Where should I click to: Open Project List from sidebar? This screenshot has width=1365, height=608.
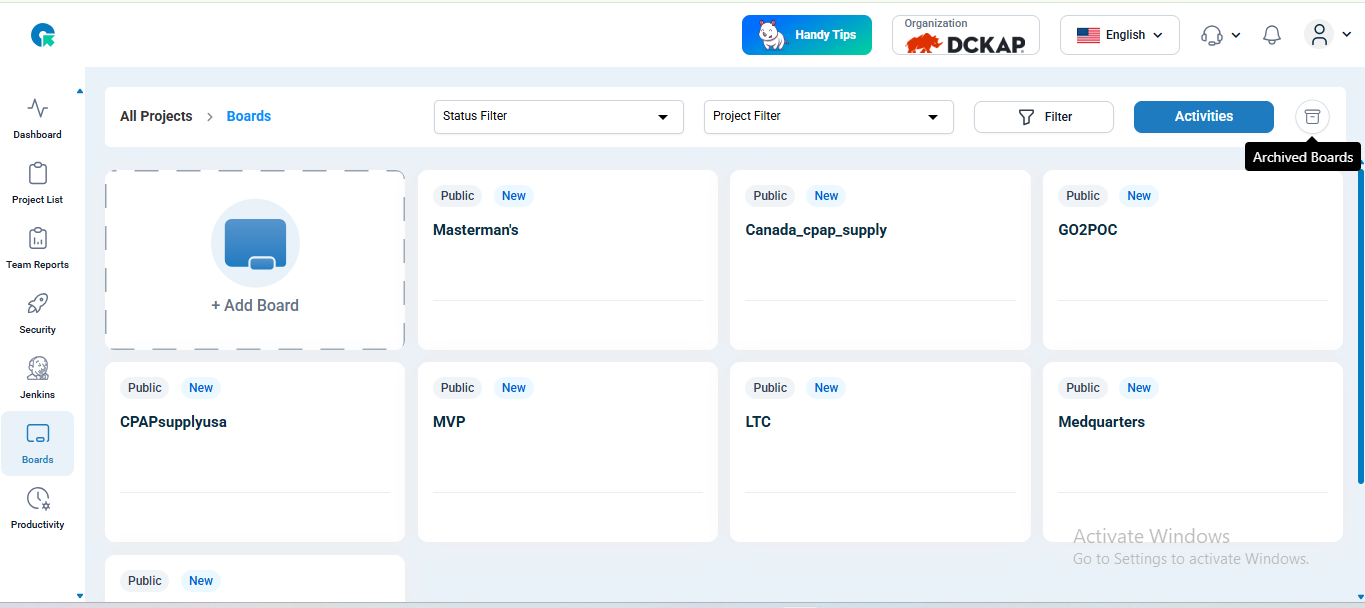click(38, 183)
